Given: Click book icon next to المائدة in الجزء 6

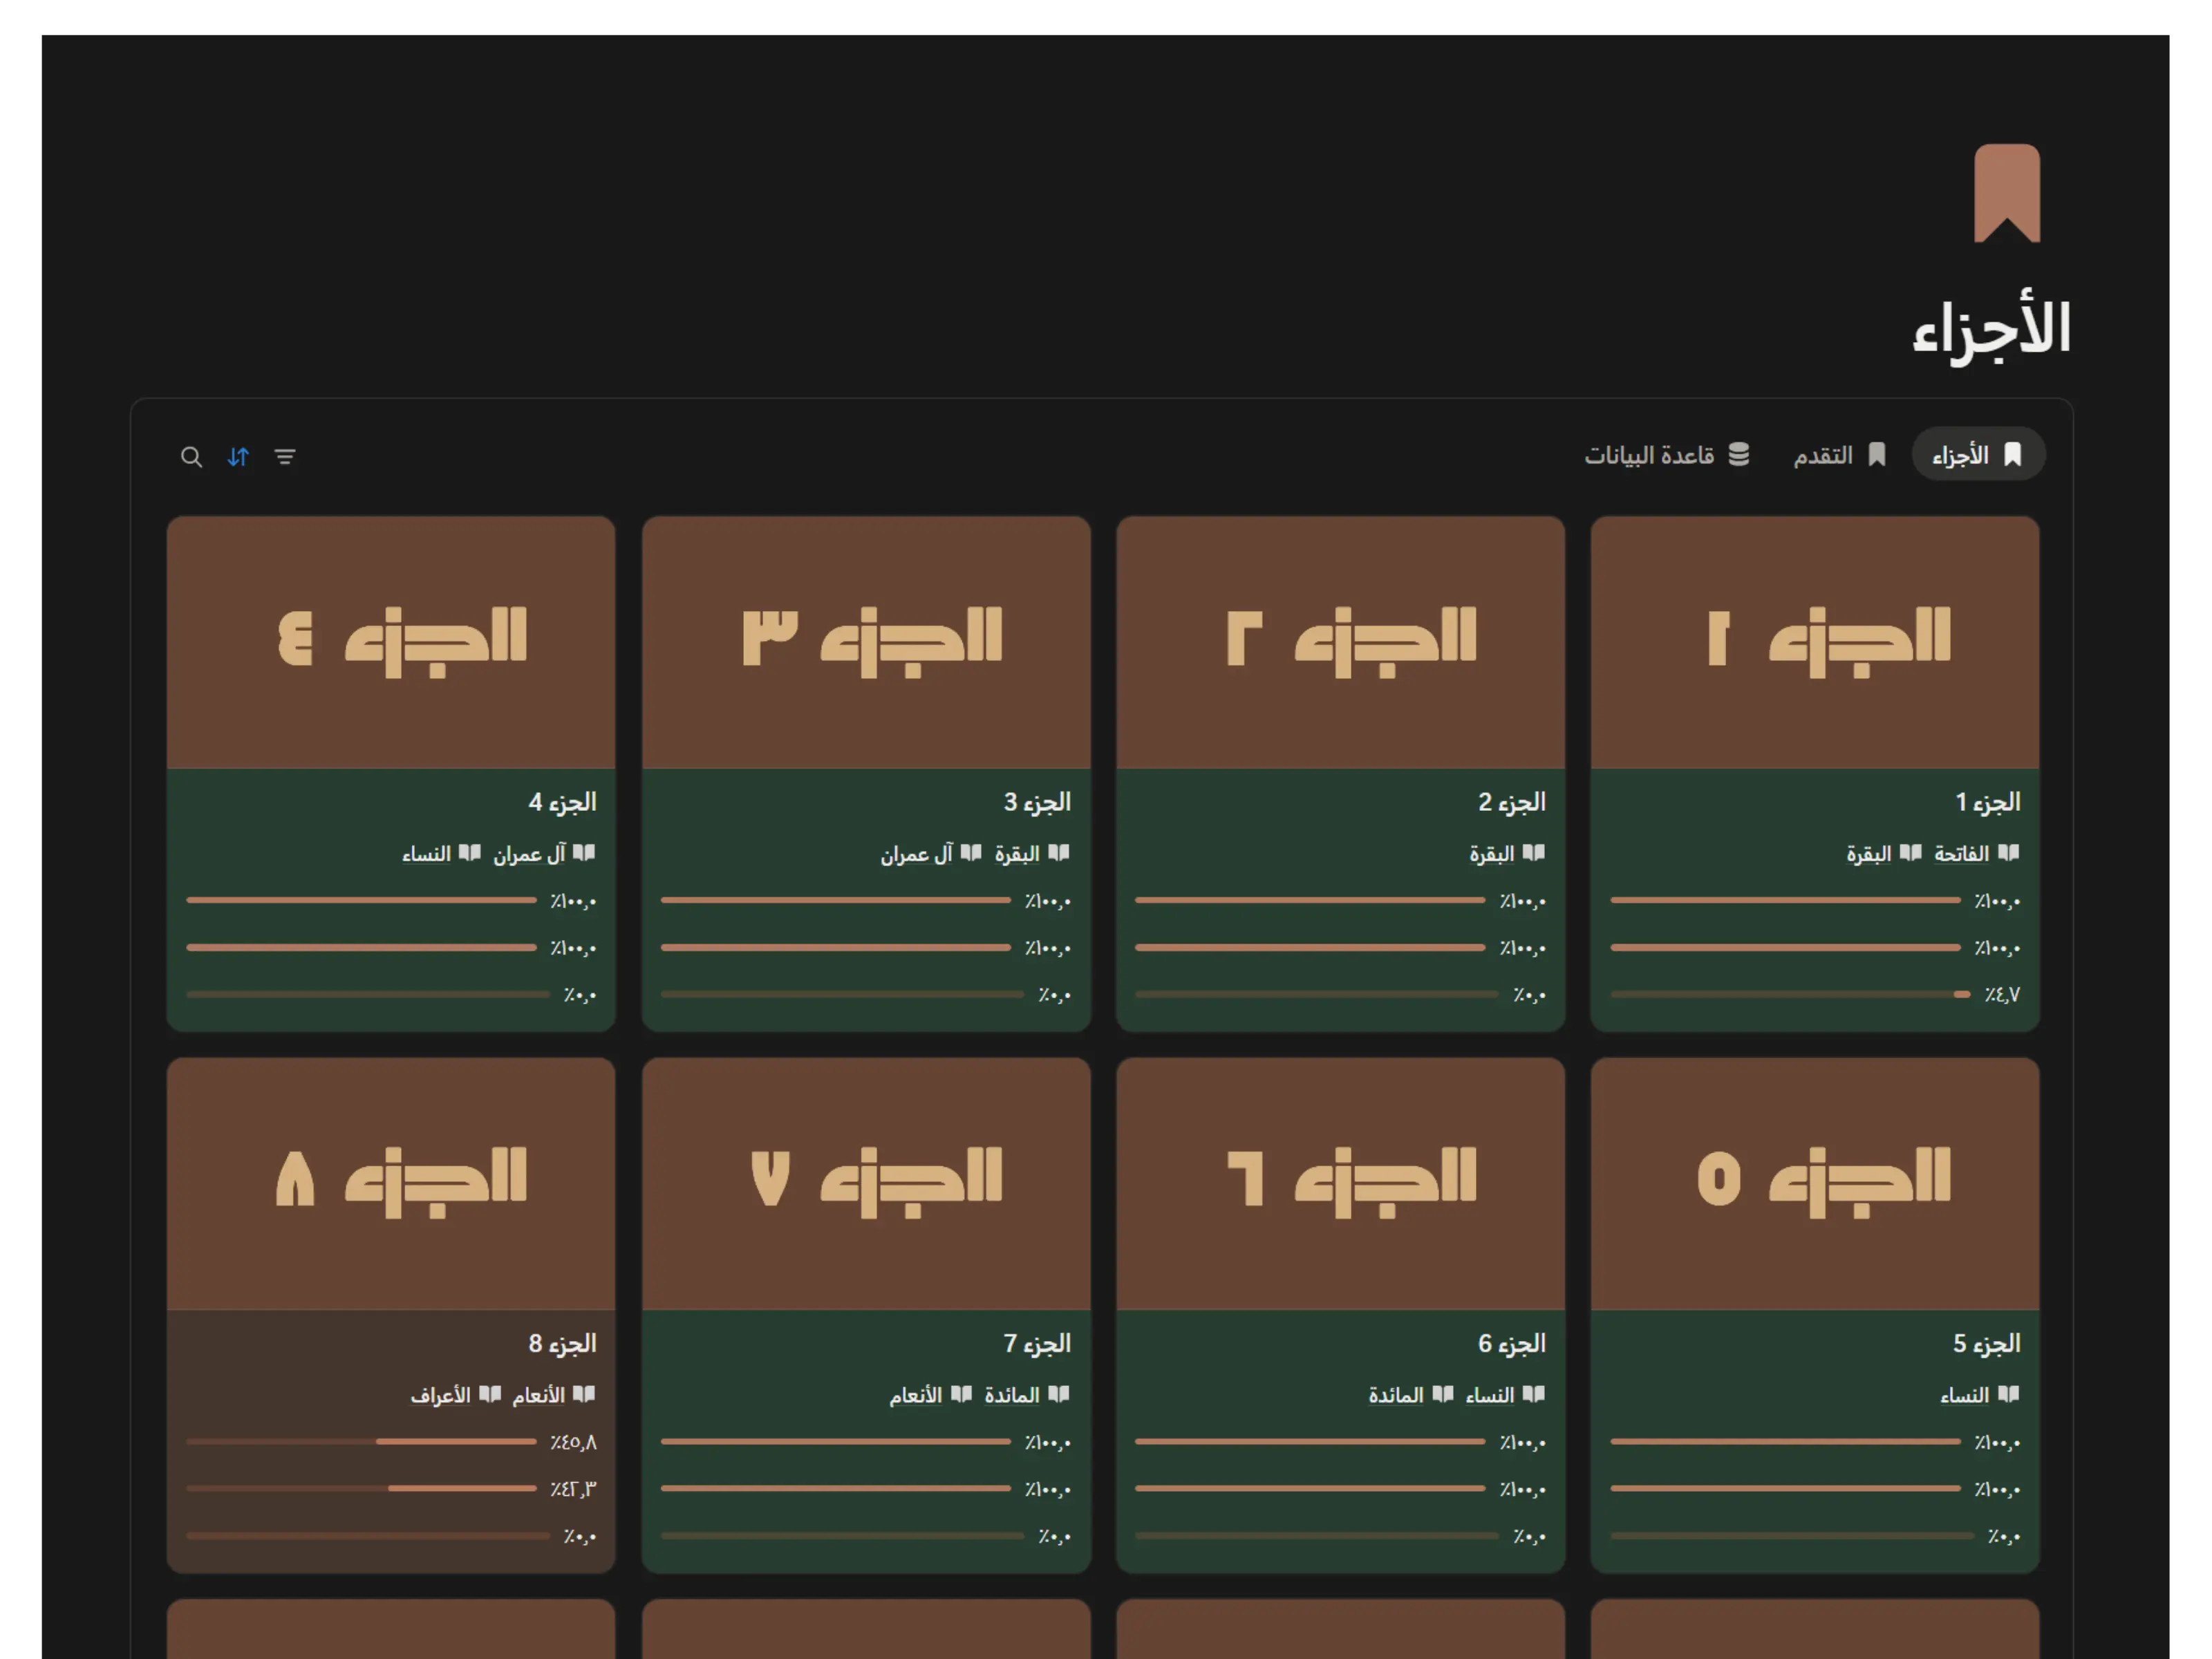Looking at the screenshot, I should [1443, 1394].
